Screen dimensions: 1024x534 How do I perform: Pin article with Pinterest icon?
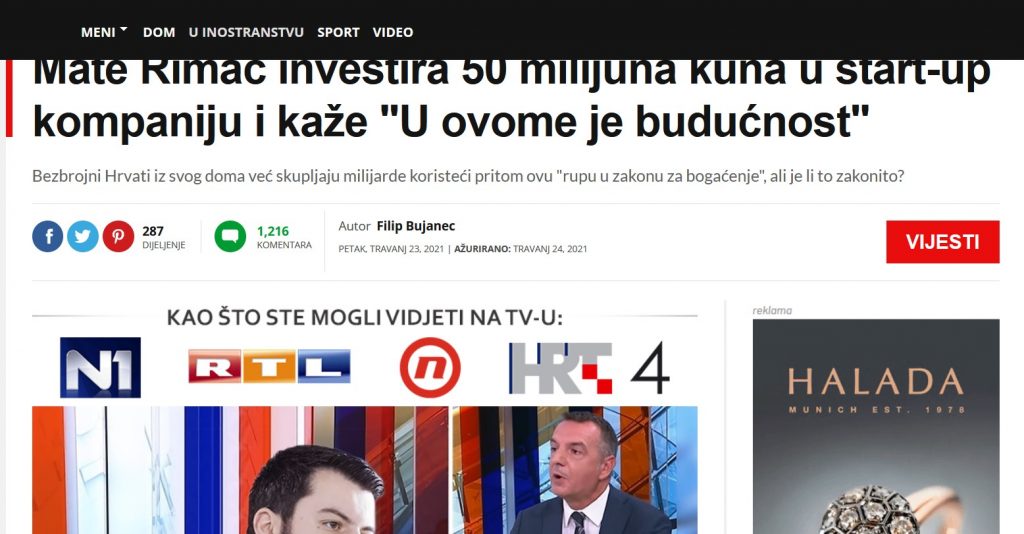point(118,236)
